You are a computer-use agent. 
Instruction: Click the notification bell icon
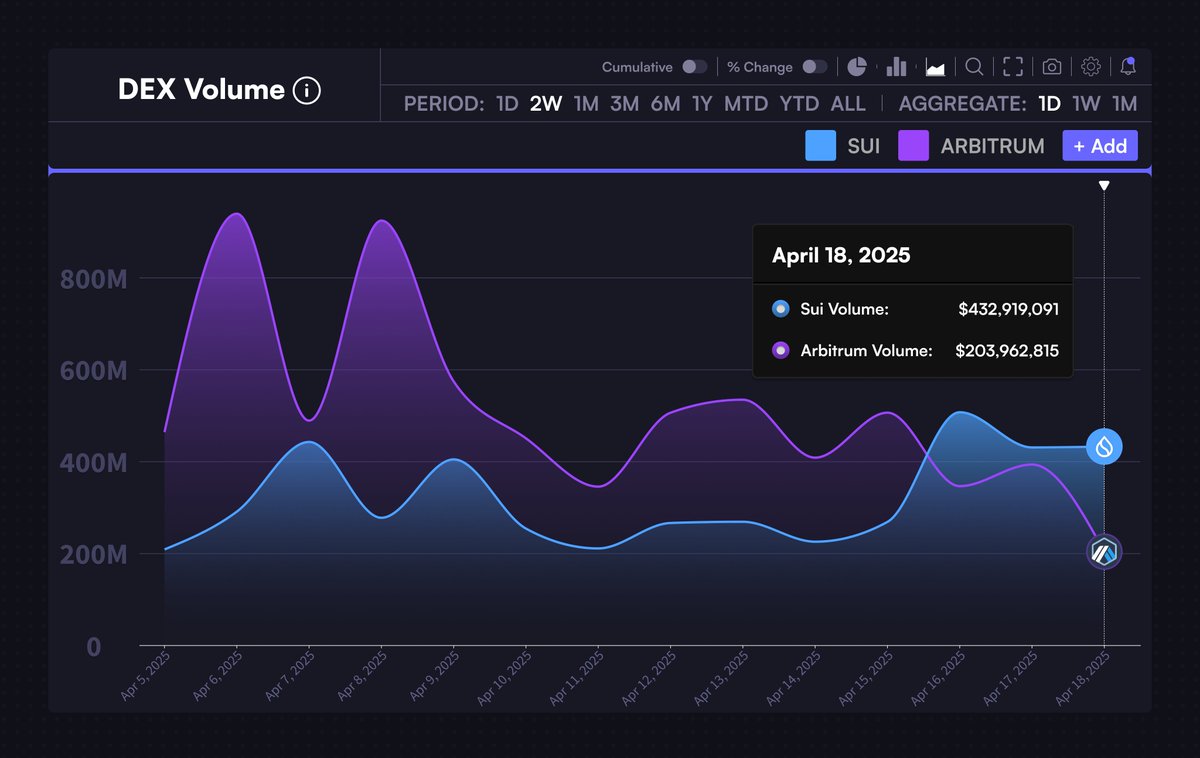point(1128,67)
